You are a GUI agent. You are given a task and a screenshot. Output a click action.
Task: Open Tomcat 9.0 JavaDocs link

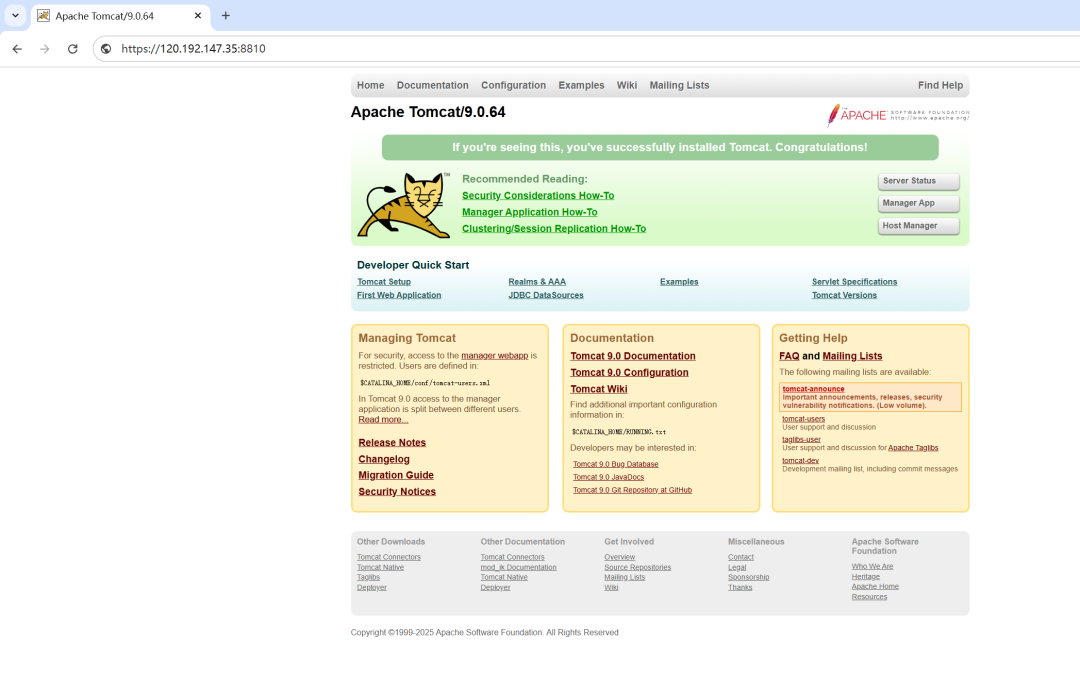[608, 477]
